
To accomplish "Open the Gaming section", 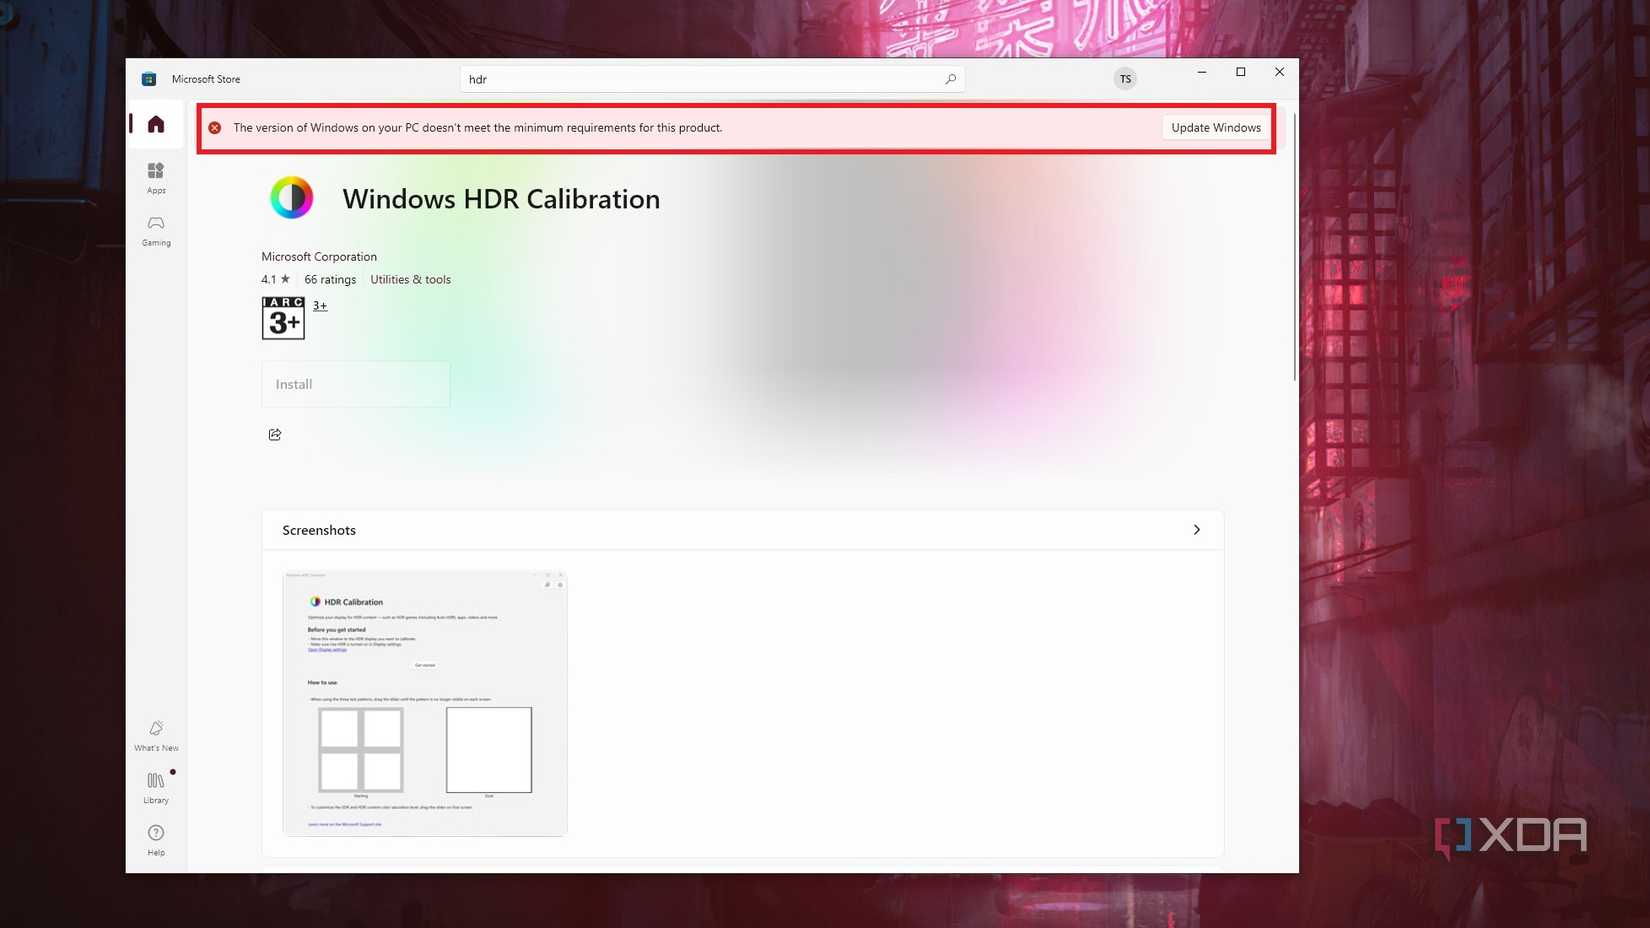I will tap(156, 230).
